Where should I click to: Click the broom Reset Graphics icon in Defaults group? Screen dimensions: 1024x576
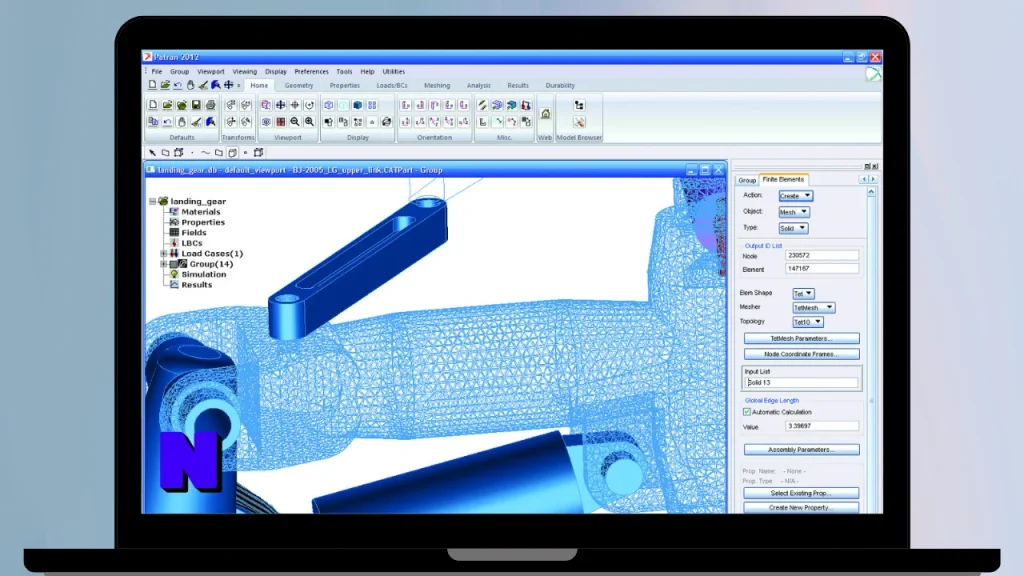point(196,121)
